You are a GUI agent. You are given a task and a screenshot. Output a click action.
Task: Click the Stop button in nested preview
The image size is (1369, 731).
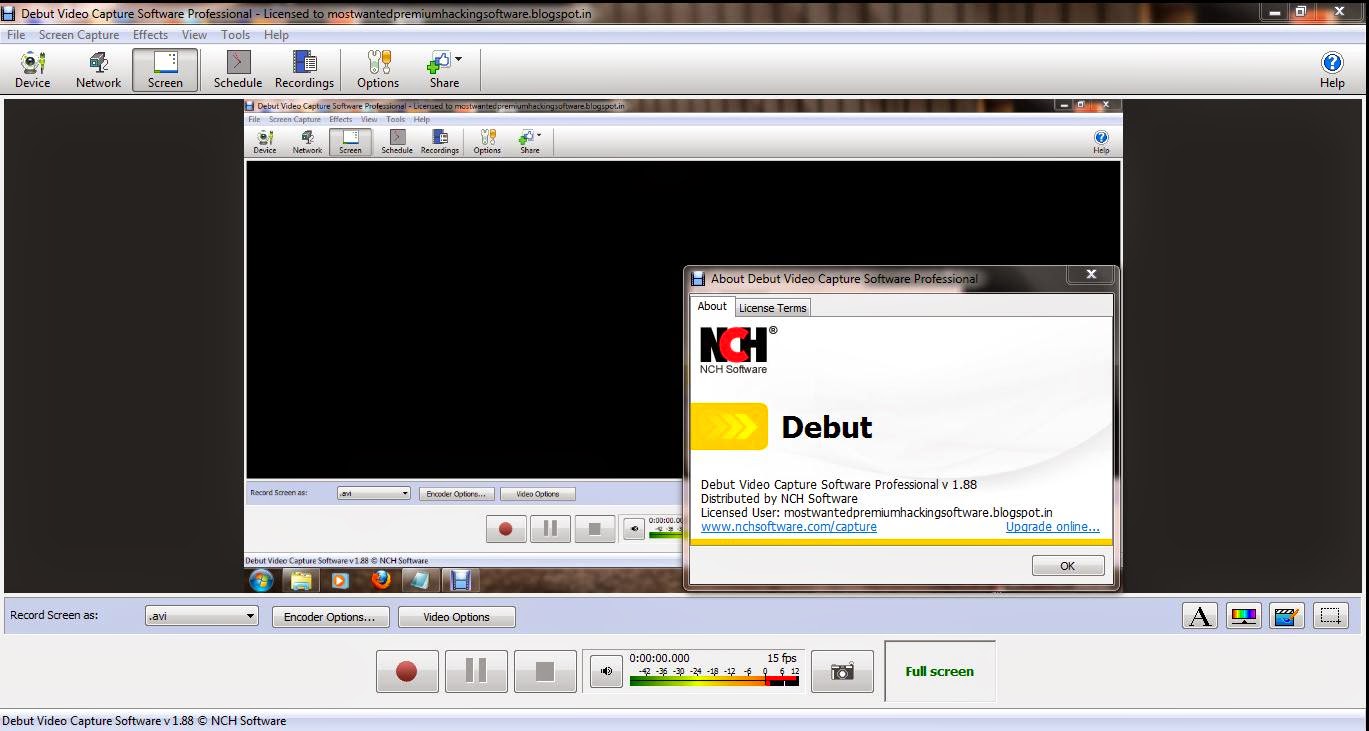pos(595,529)
